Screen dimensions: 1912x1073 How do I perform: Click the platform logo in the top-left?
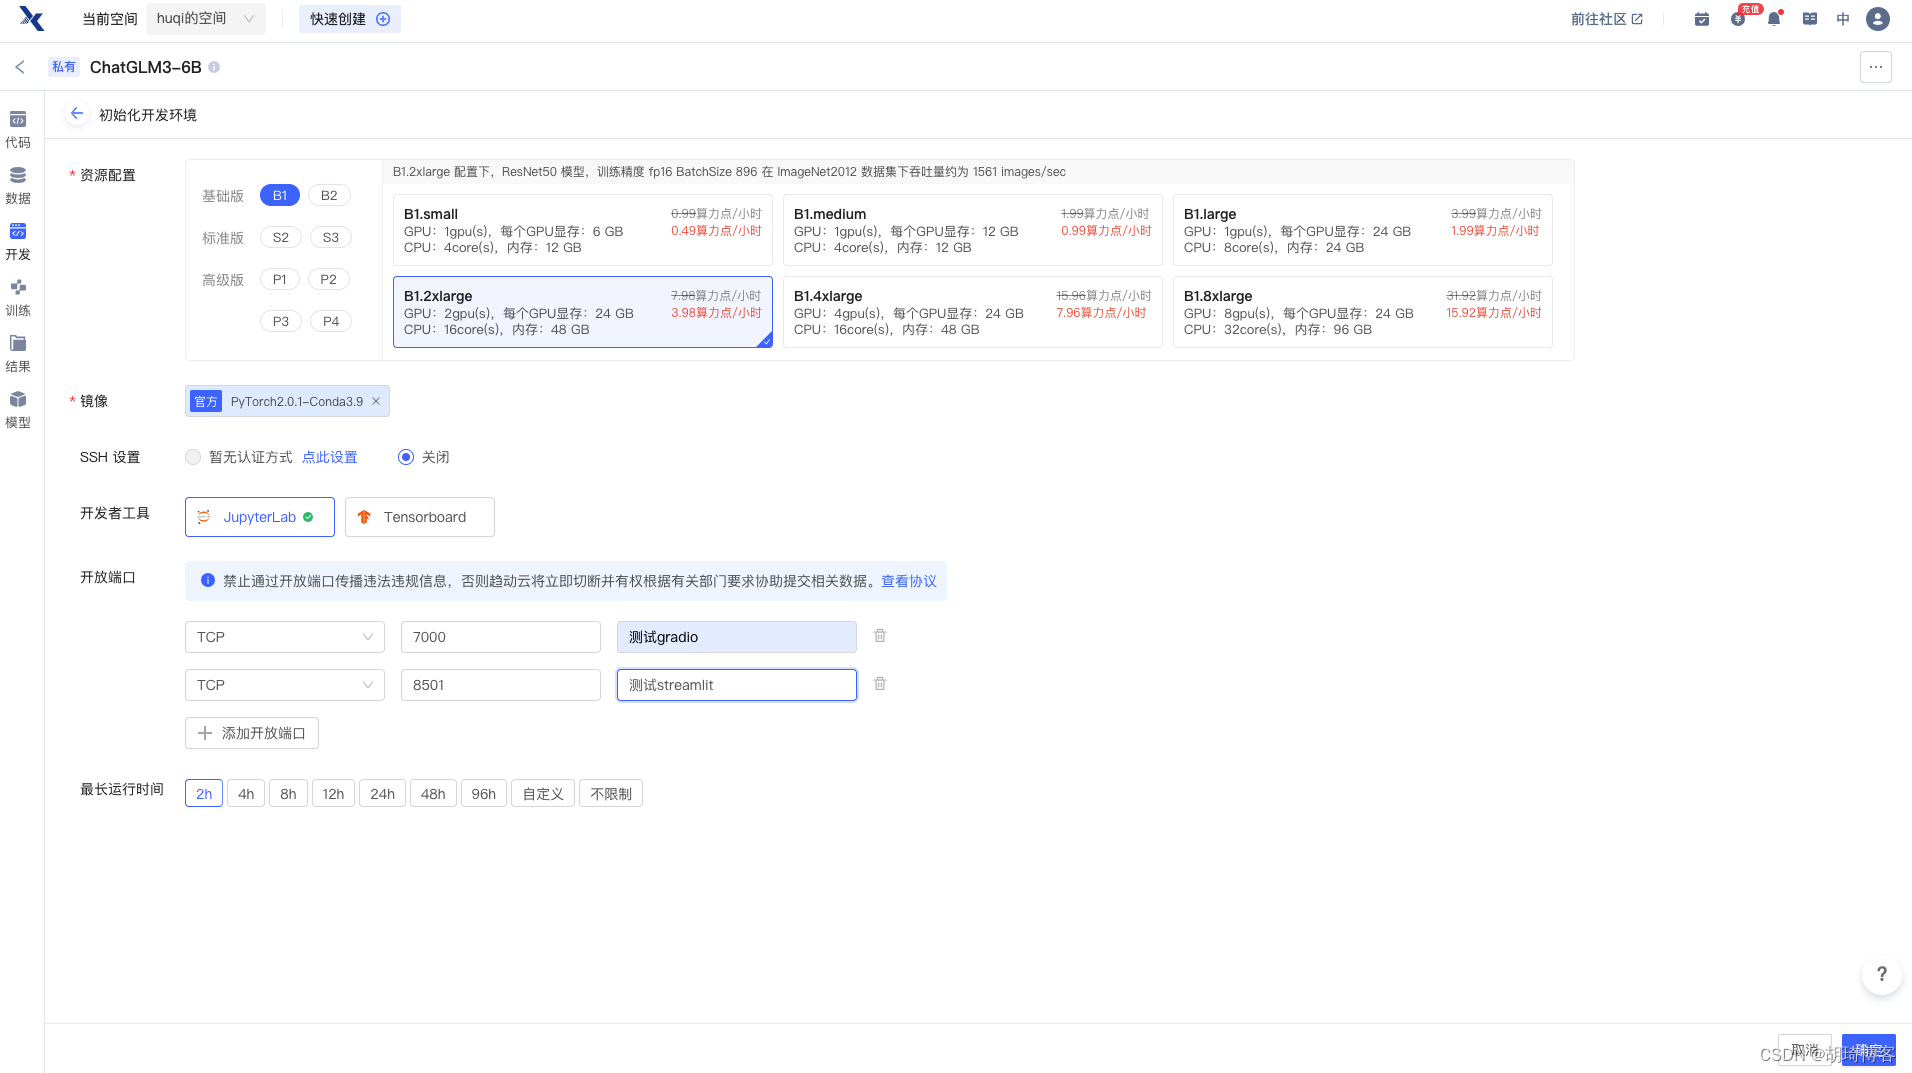[x=31, y=19]
